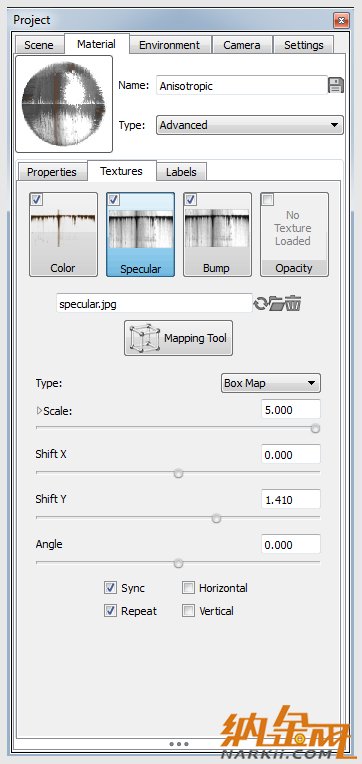Select the Color texture slot
Image resolution: width=362 pixels, height=764 pixels.
point(63,234)
